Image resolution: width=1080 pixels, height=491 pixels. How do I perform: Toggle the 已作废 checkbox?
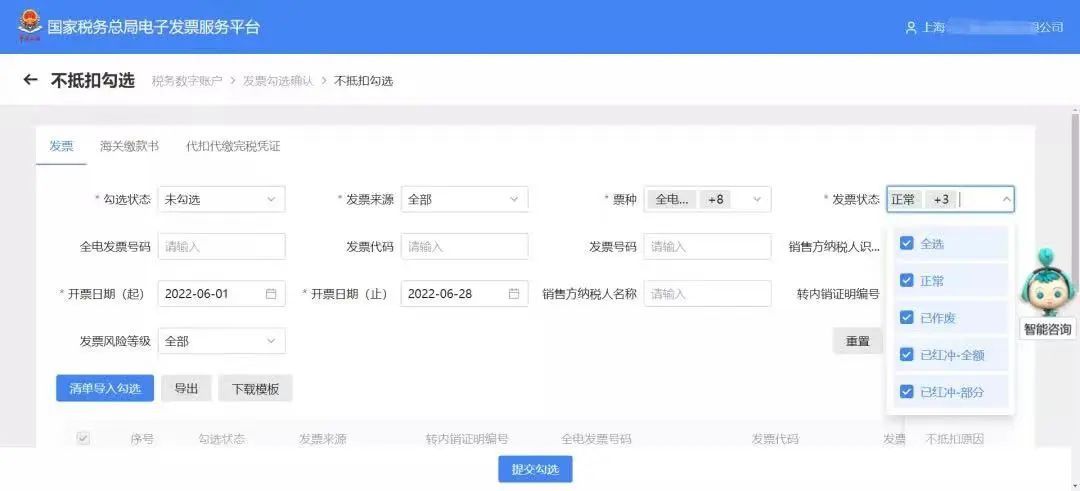pyautogui.click(x=907, y=317)
